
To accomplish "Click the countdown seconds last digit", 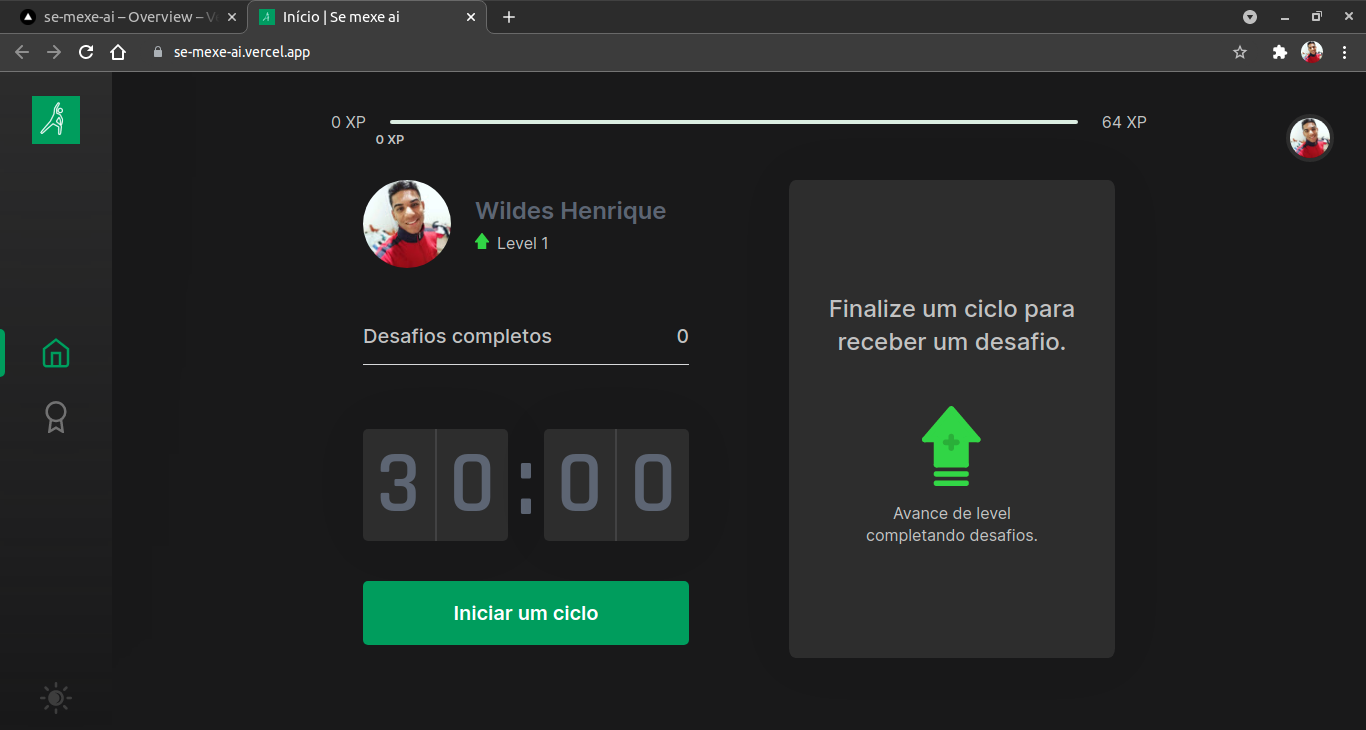I will pyautogui.click(x=653, y=485).
